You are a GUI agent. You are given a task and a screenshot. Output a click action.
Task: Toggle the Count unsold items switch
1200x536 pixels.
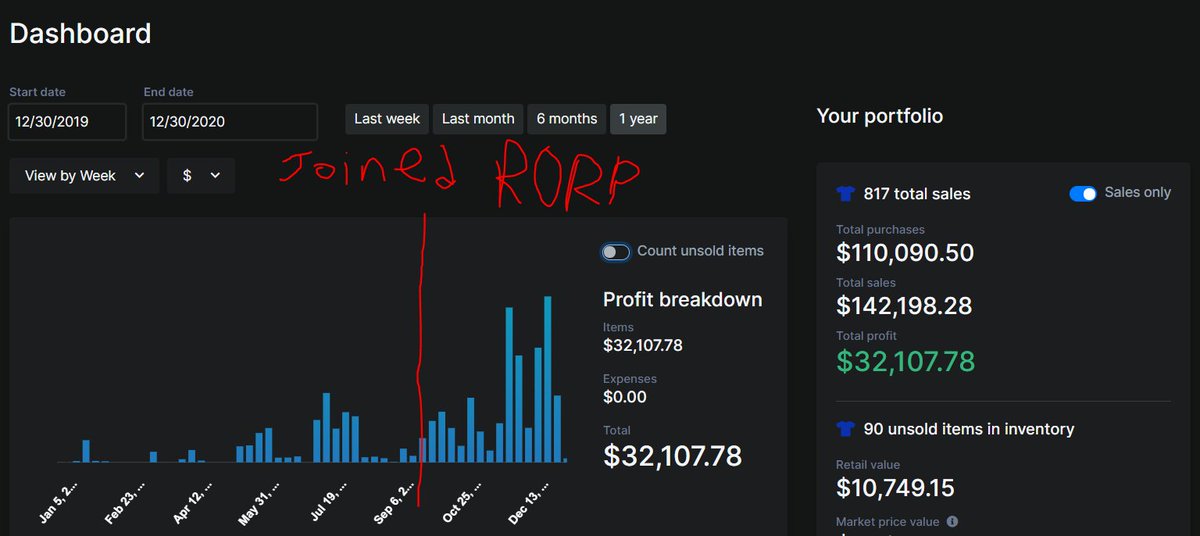pos(615,251)
